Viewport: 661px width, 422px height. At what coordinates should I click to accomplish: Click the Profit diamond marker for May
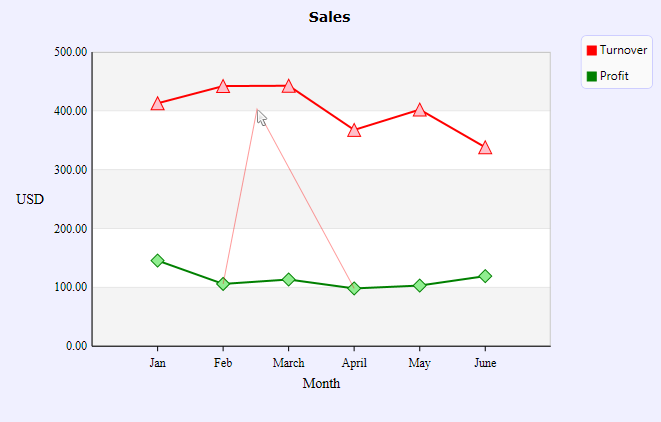420,285
